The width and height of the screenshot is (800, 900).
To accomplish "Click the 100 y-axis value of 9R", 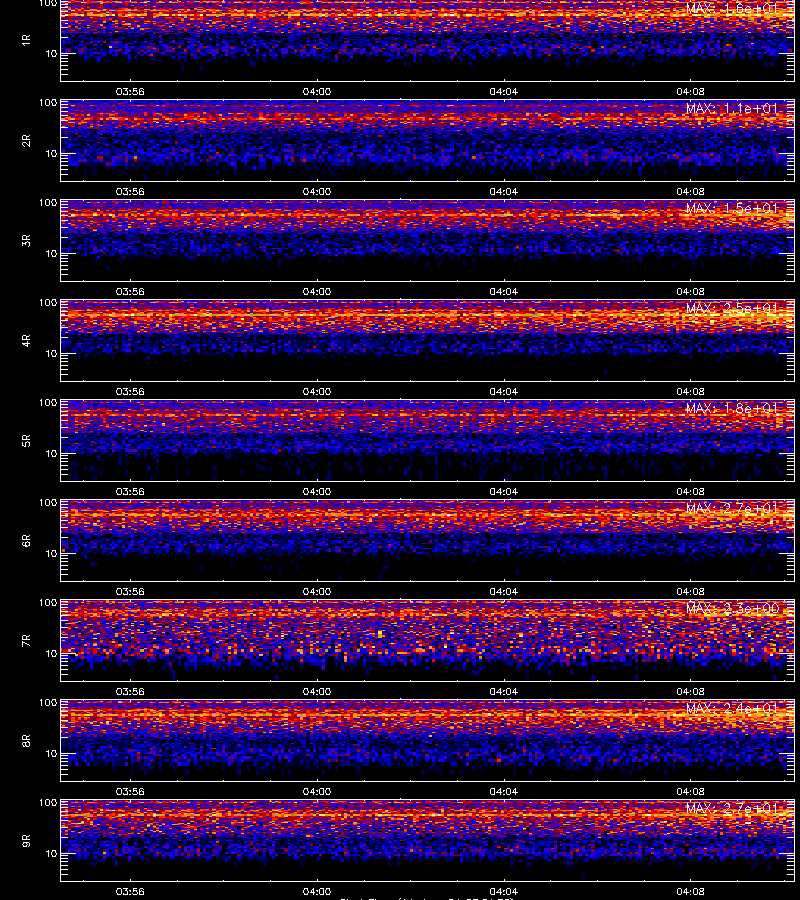I will tap(48, 802).
